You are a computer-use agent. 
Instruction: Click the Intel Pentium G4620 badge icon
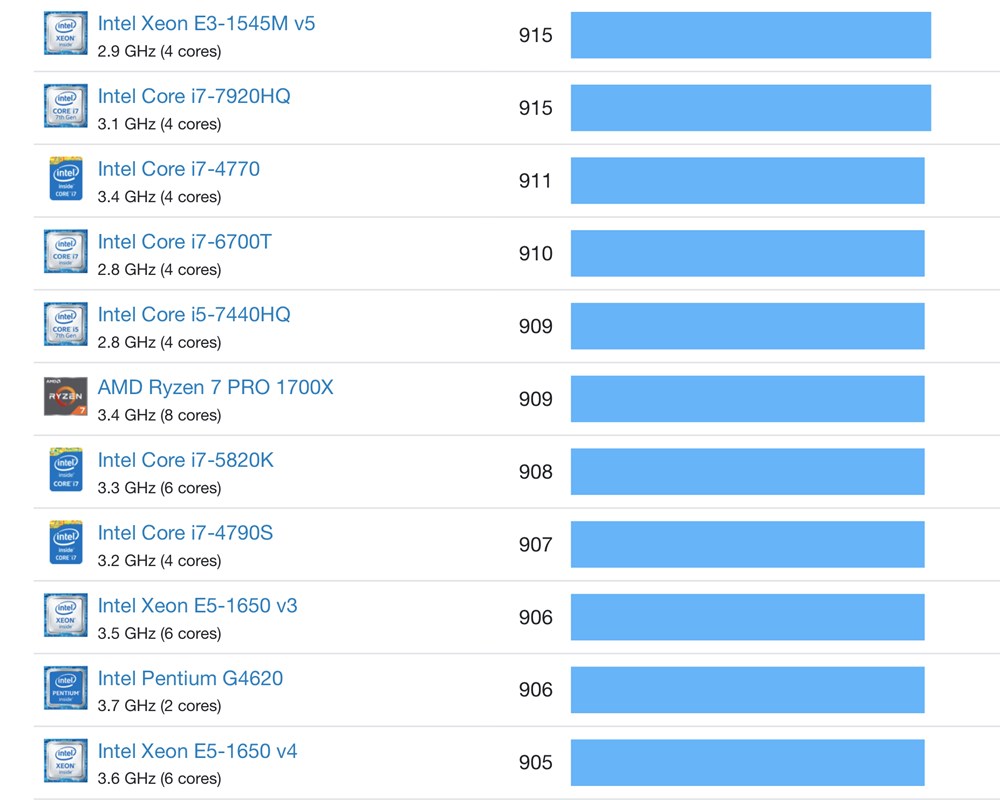pyautogui.click(x=65, y=688)
